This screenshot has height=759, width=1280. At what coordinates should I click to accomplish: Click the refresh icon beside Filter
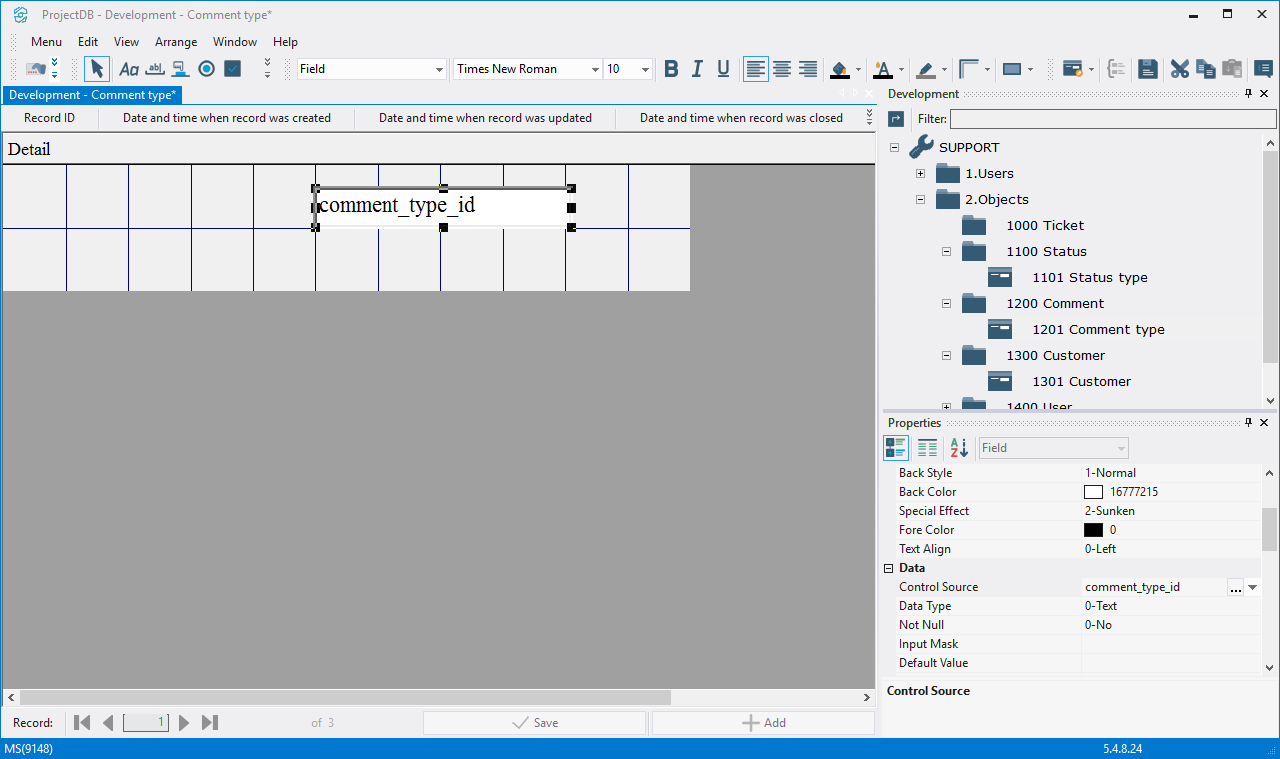896,119
